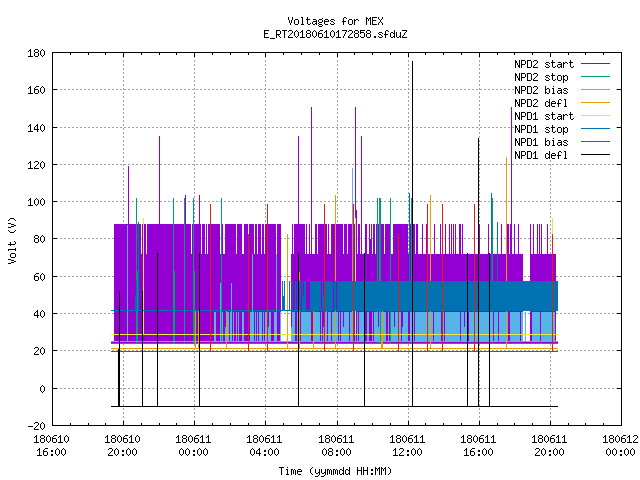Click the 180 y-axis tick label
The image size is (640, 480).
pos(36,53)
